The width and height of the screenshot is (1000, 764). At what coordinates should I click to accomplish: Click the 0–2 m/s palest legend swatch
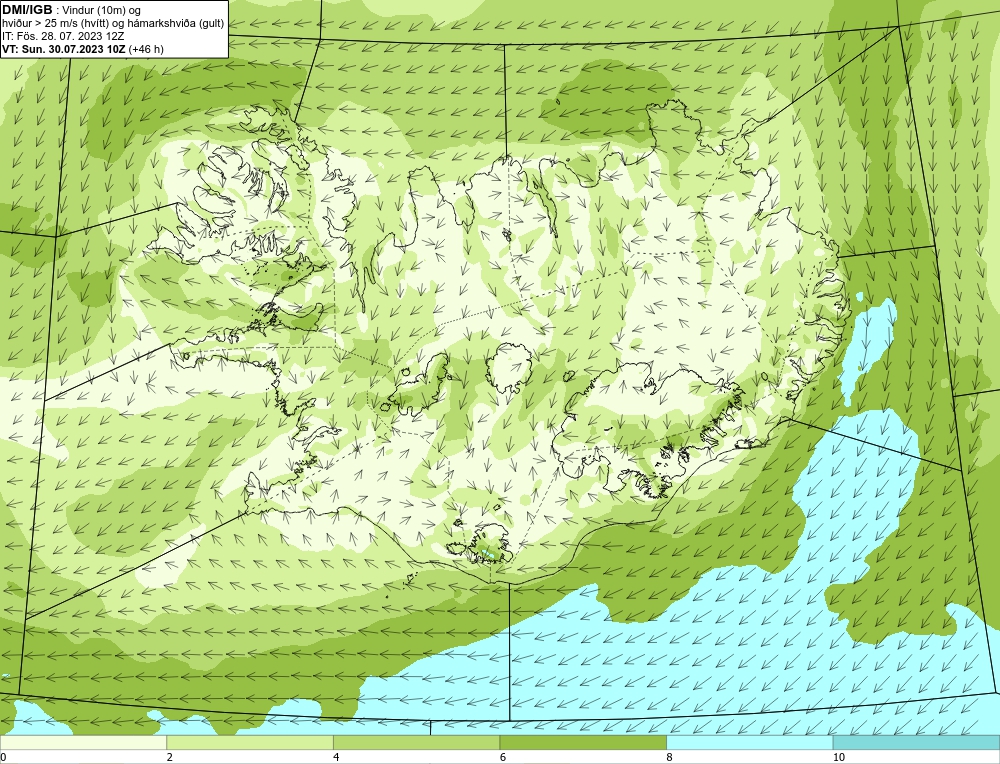(x=84, y=743)
